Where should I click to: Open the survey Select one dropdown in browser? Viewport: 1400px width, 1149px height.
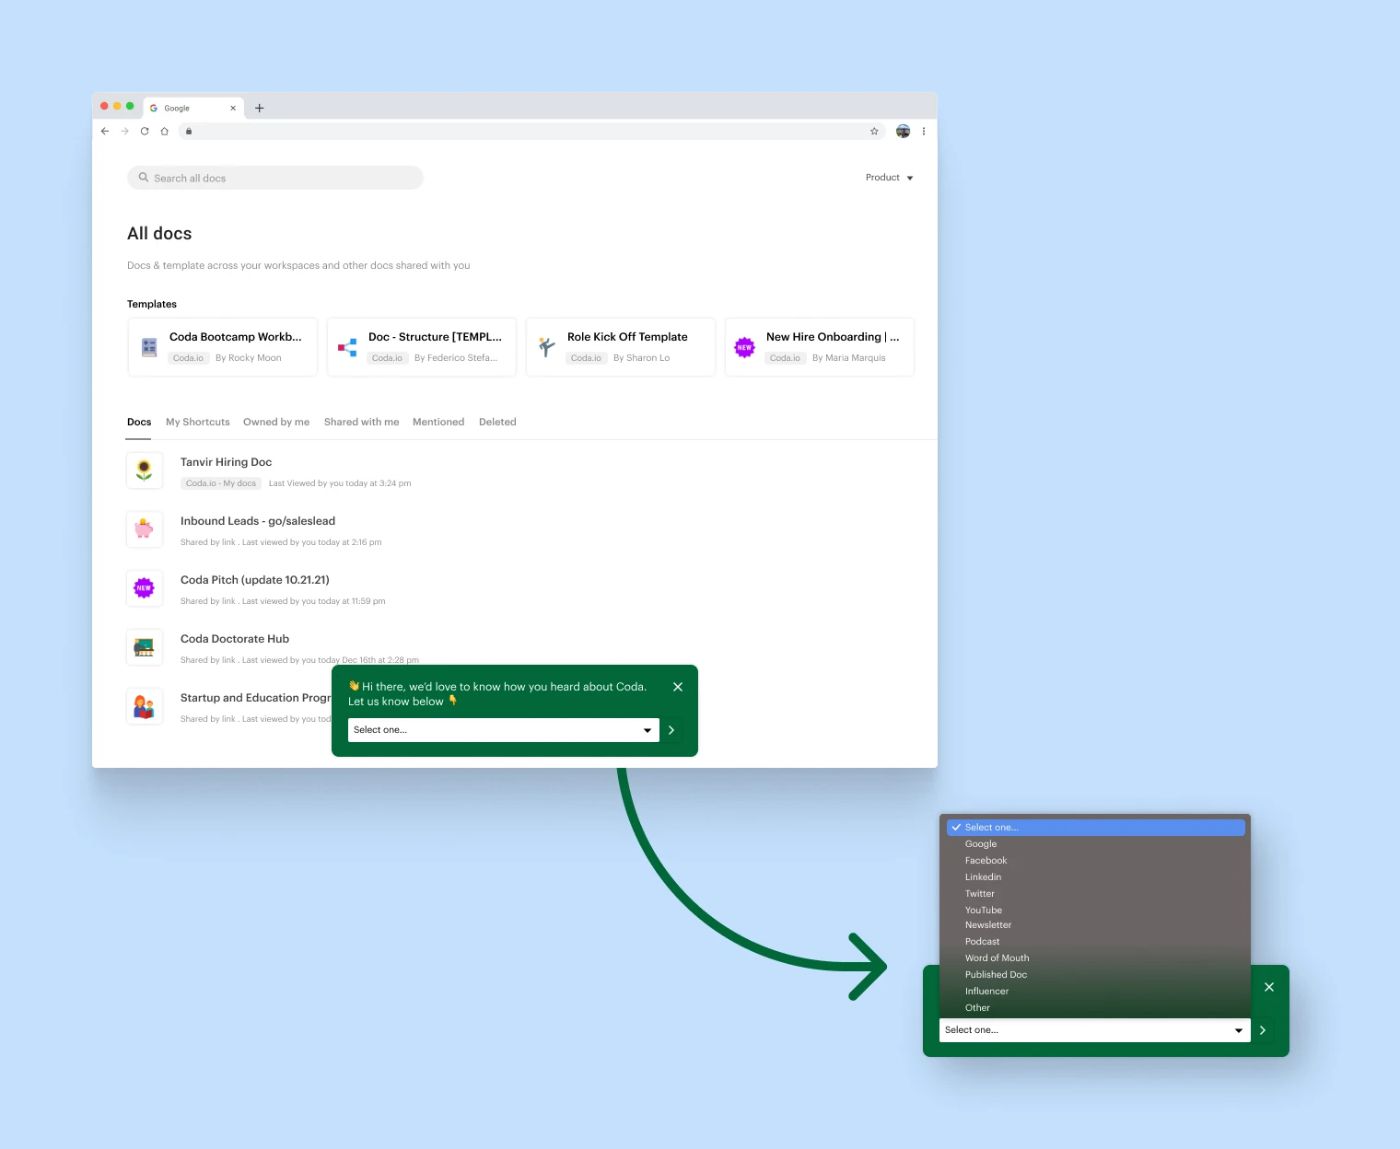pos(503,730)
